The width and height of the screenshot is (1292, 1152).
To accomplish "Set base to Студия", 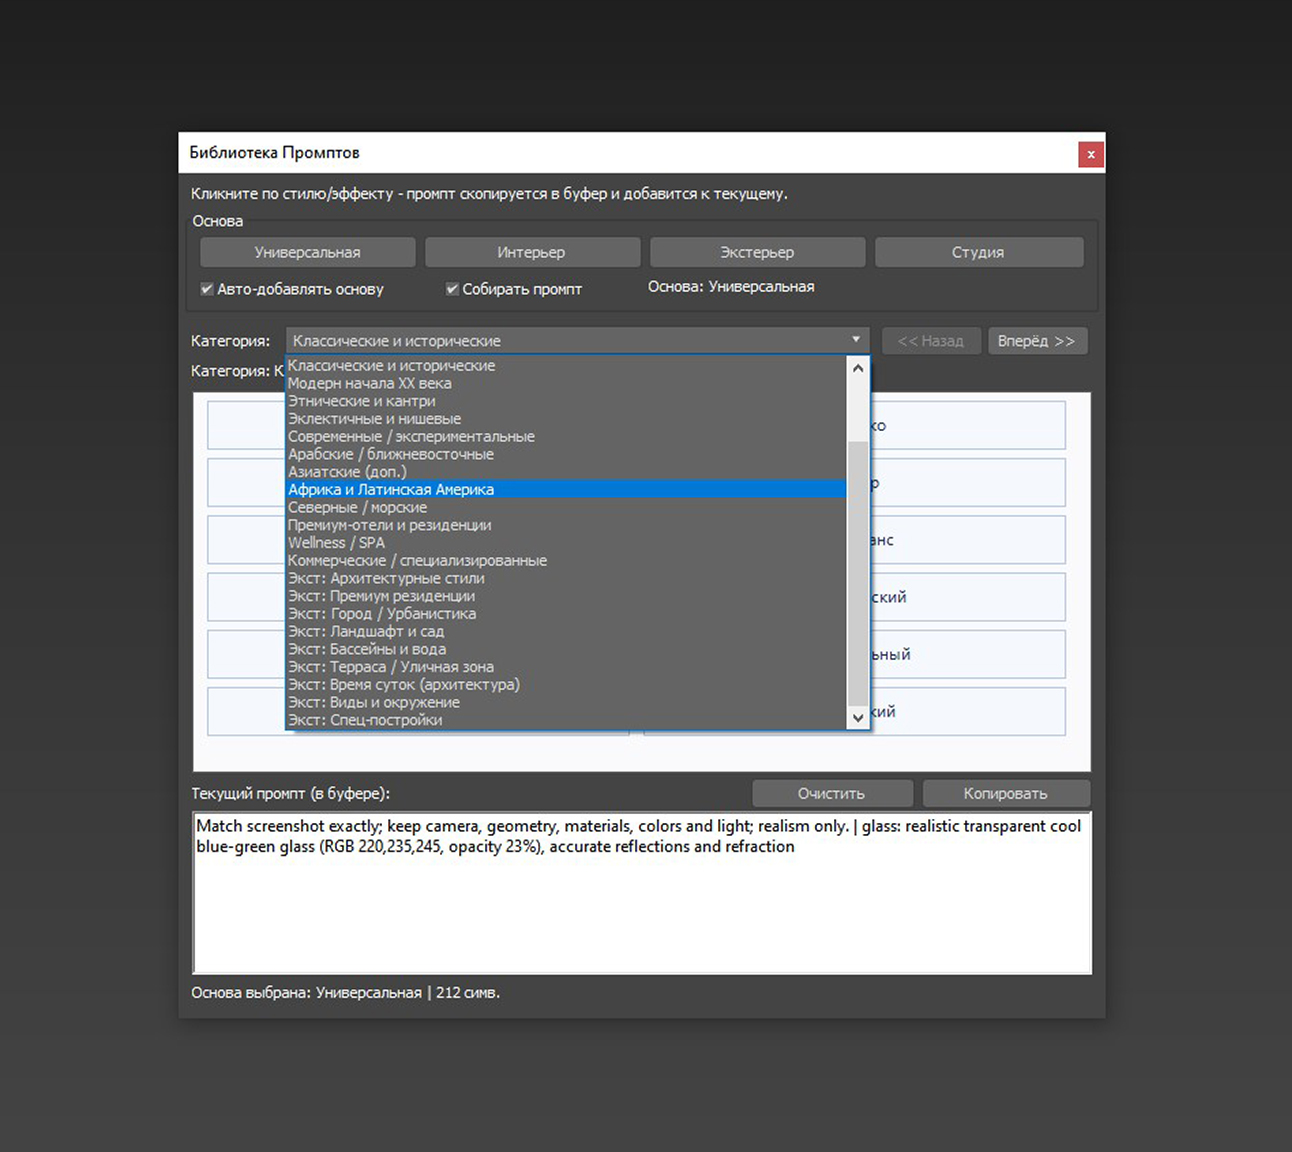I will [978, 252].
